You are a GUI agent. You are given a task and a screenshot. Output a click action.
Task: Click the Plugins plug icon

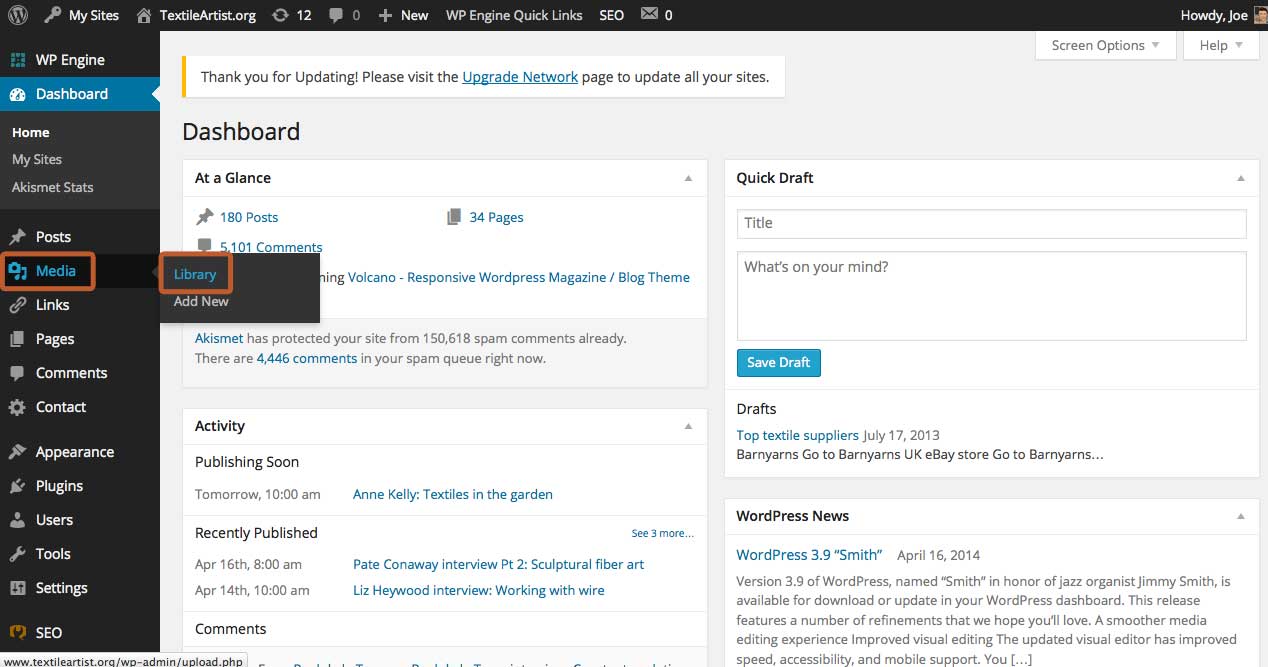click(18, 486)
